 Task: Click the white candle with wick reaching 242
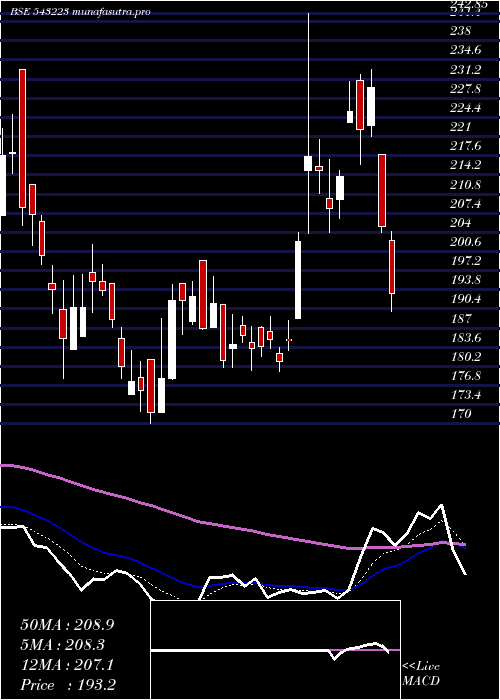coord(308,163)
